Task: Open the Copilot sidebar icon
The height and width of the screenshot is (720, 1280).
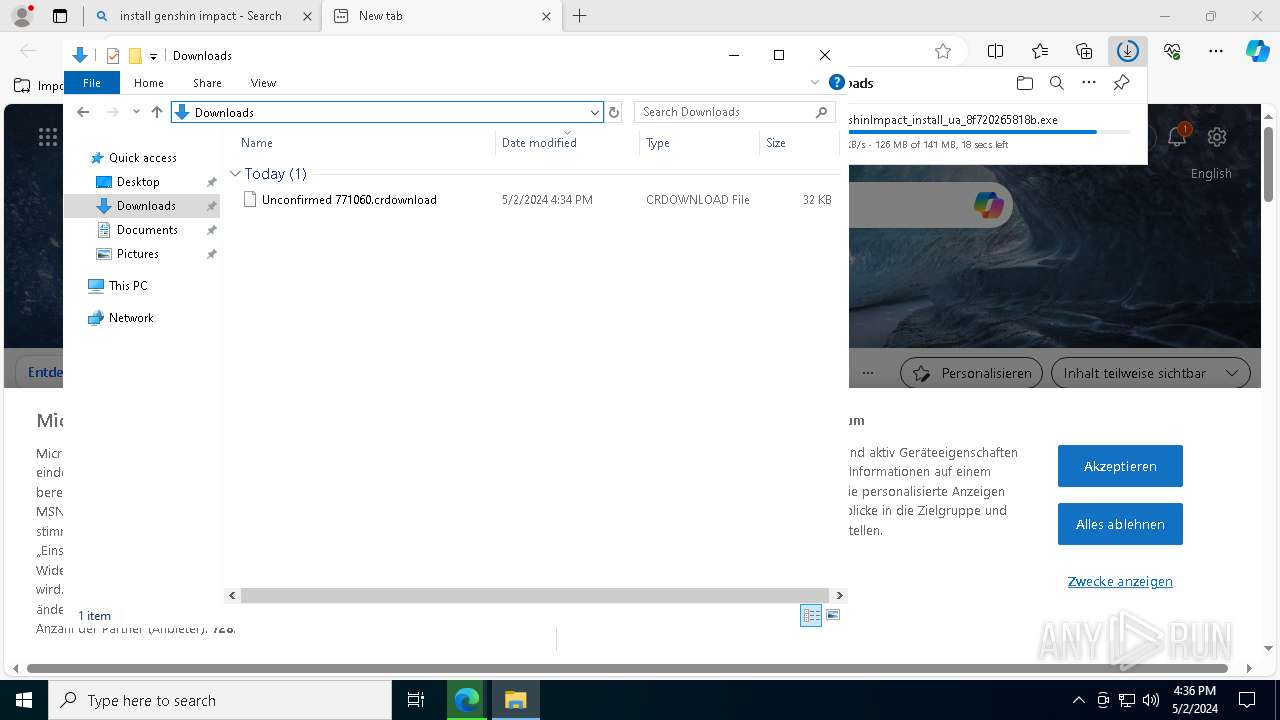Action: pos(1257,51)
